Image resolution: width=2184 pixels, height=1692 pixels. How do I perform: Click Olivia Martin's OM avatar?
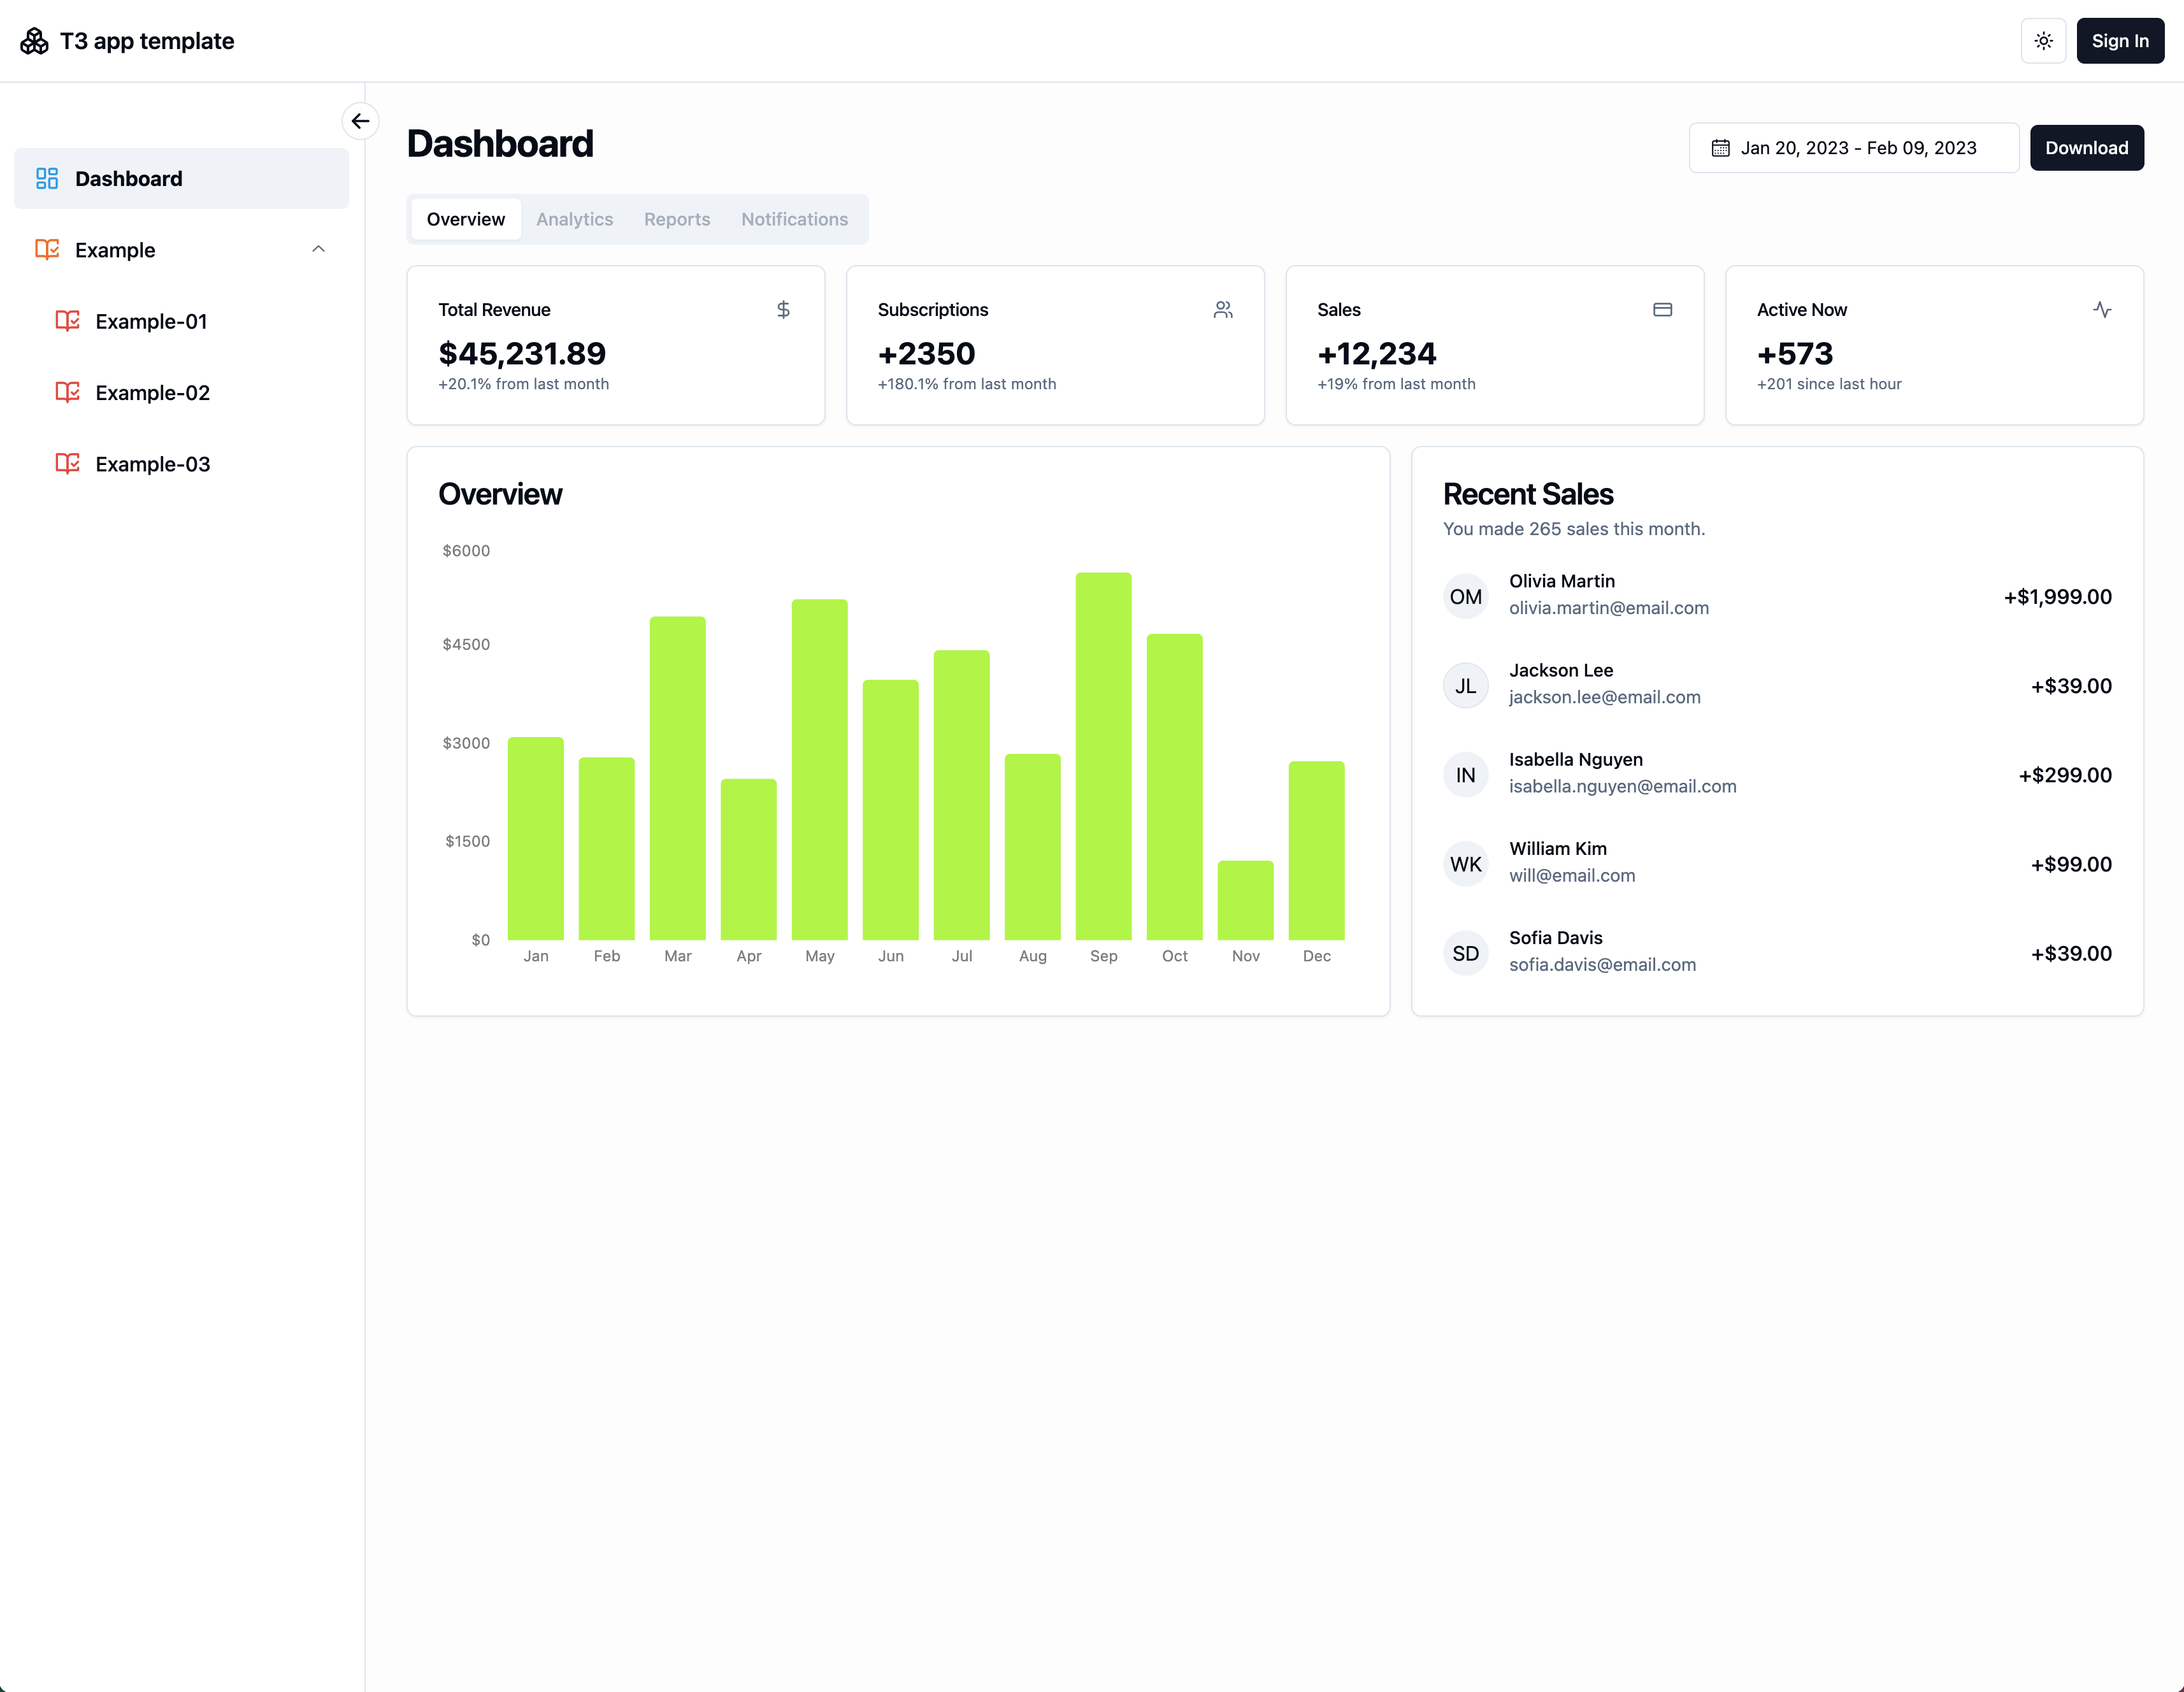coord(1465,597)
